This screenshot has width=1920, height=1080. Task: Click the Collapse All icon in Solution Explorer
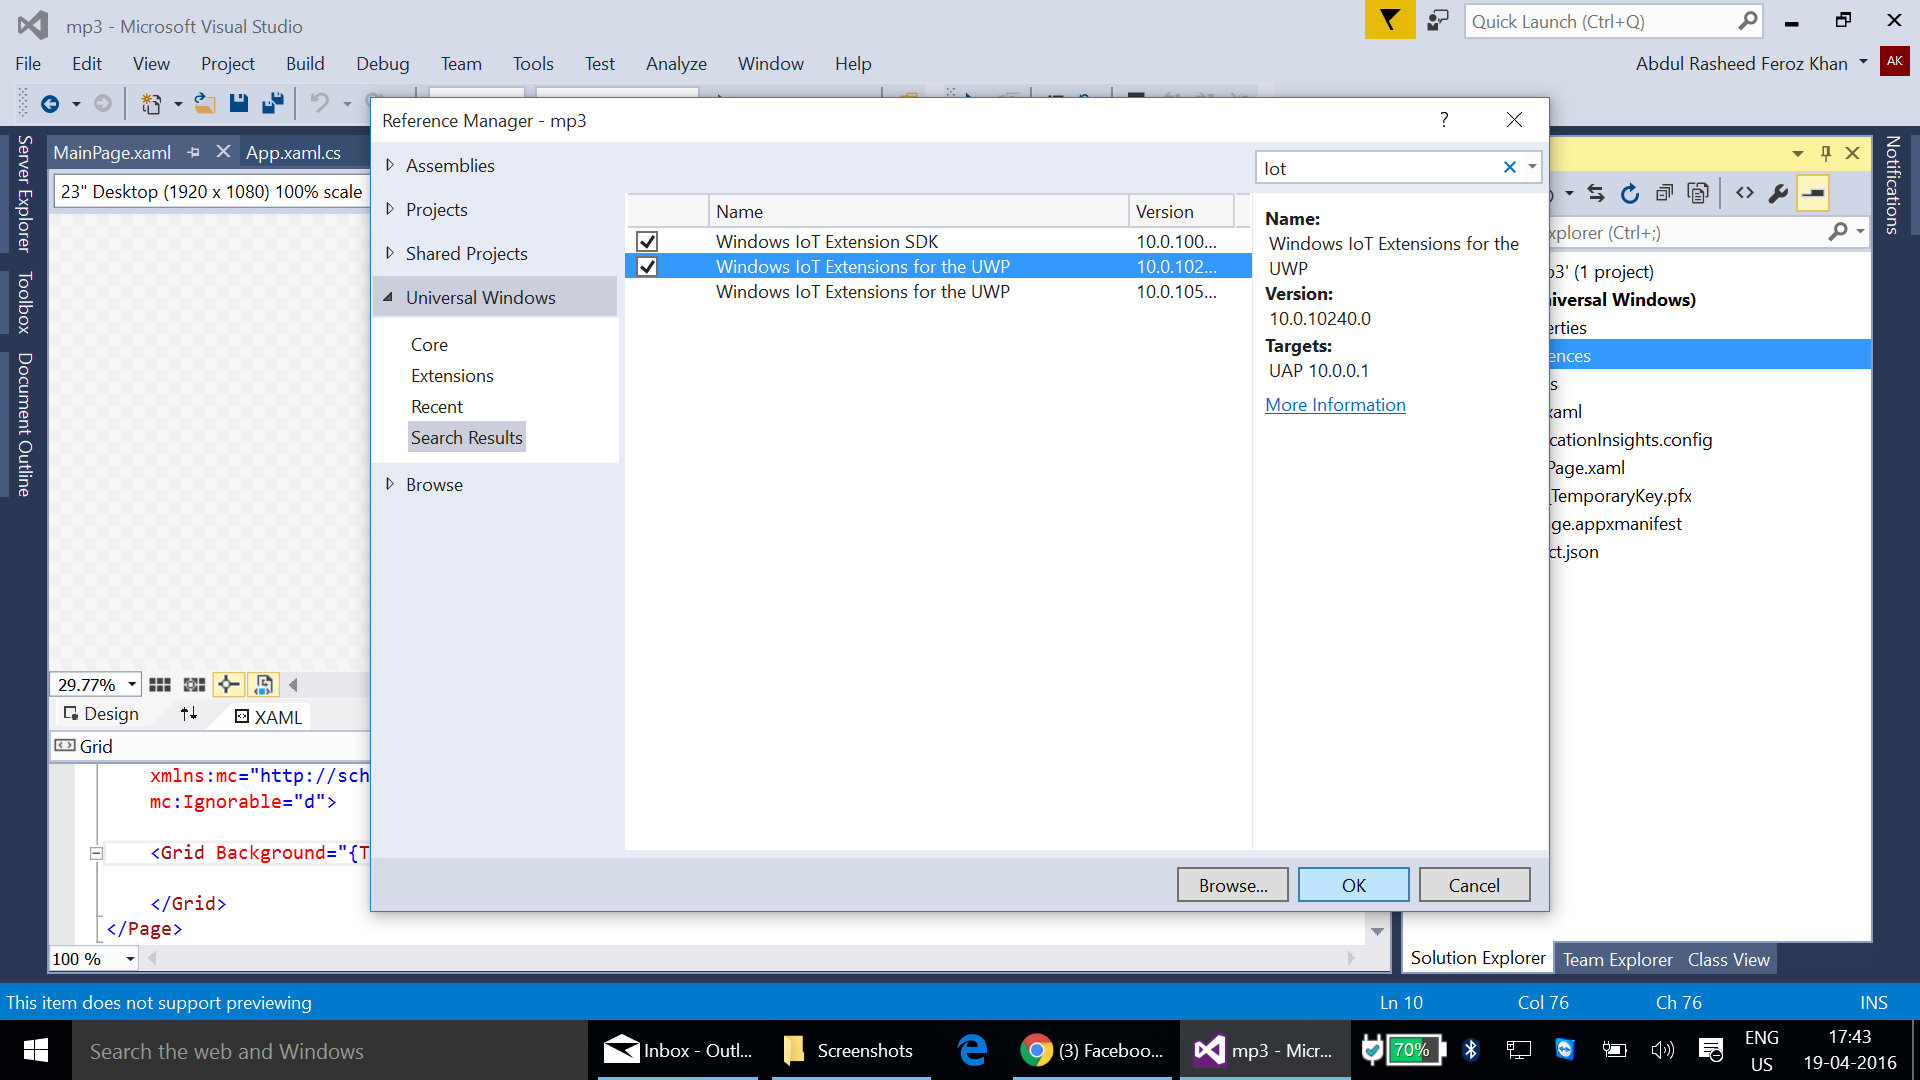click(x=1664, y=193)
